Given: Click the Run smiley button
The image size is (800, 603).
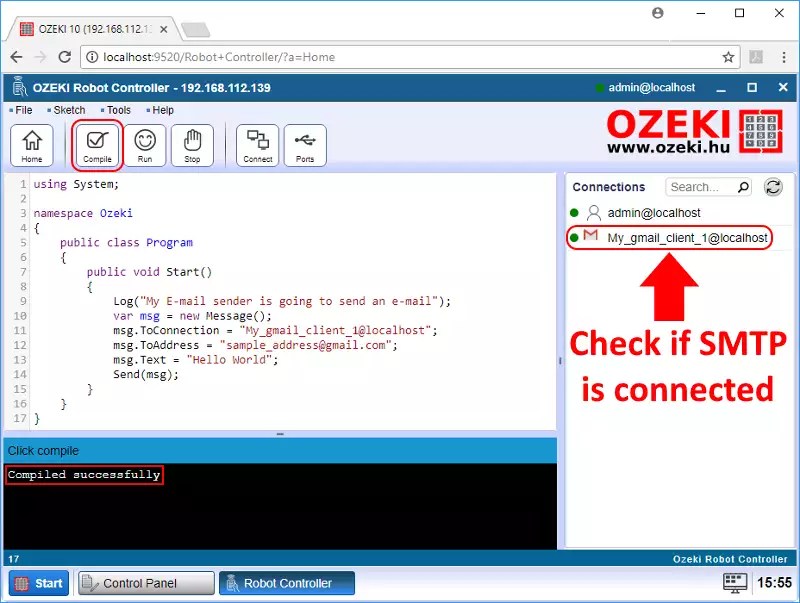Looking at the screenshot, I should click(145, 145).
